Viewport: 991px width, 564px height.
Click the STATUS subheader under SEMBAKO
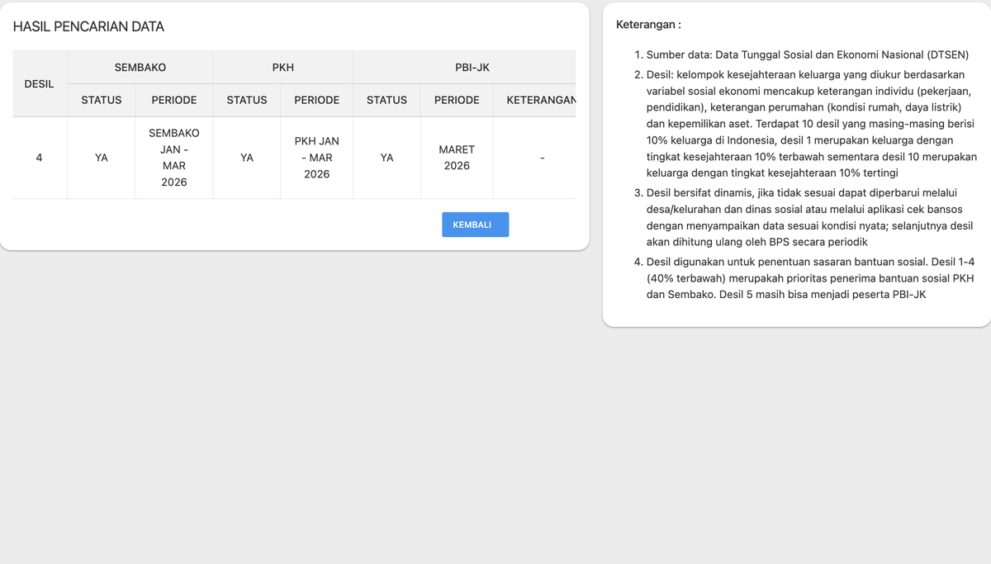click(101, 100)
